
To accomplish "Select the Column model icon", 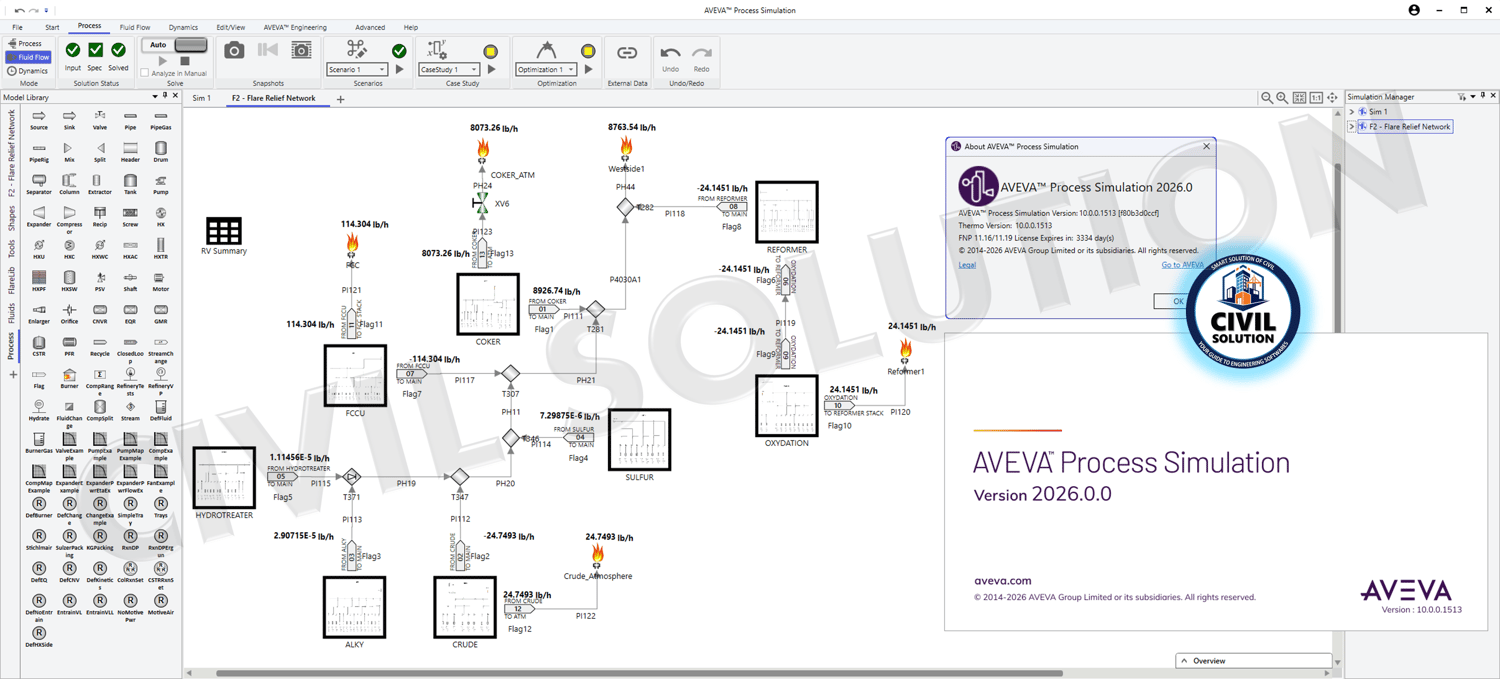I will click(69, 181).
